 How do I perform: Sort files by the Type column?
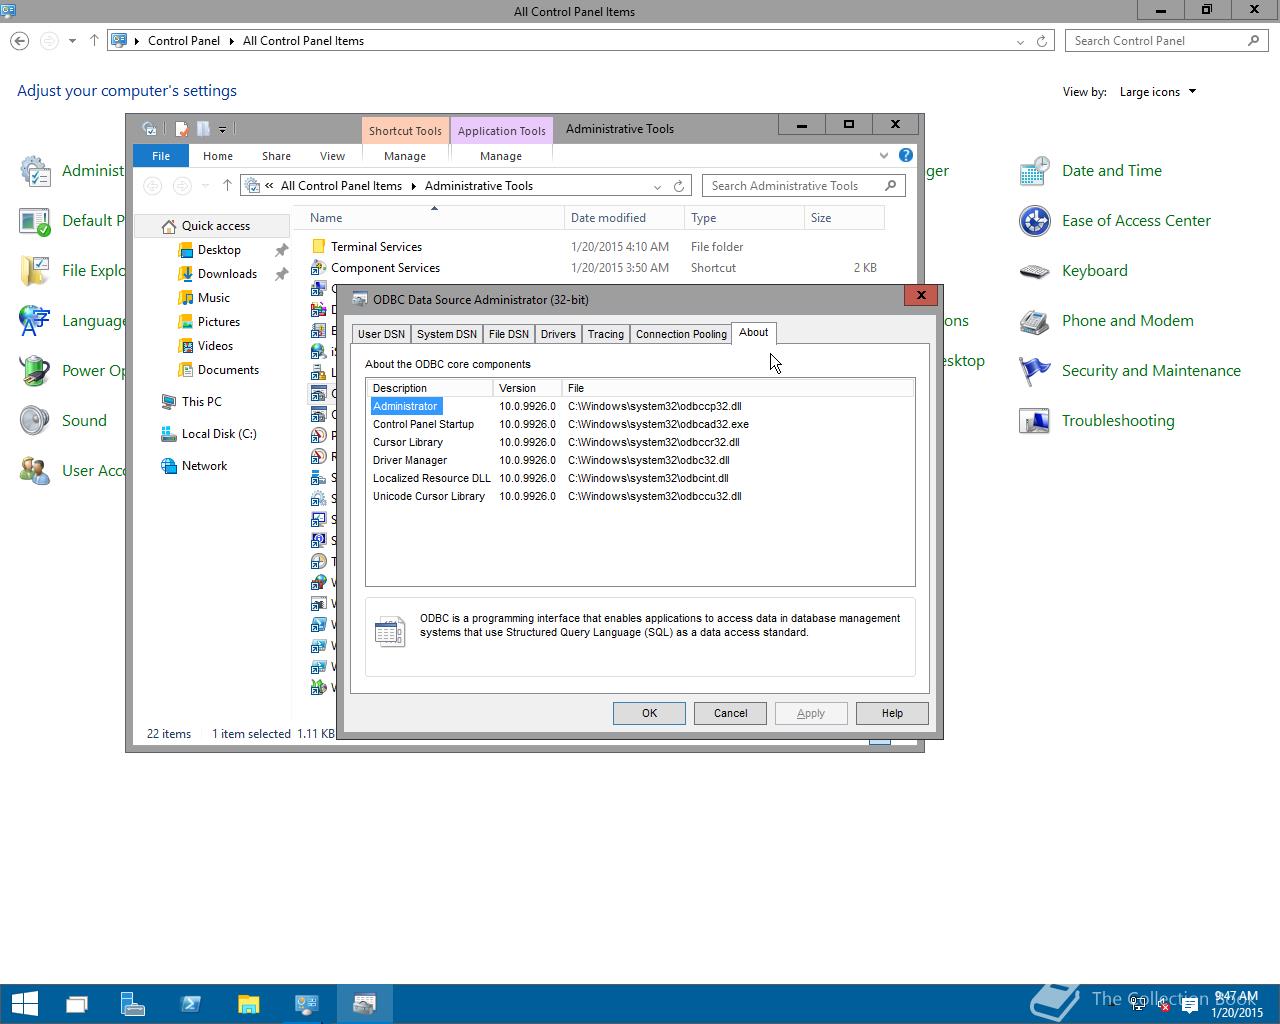[744, 218]
